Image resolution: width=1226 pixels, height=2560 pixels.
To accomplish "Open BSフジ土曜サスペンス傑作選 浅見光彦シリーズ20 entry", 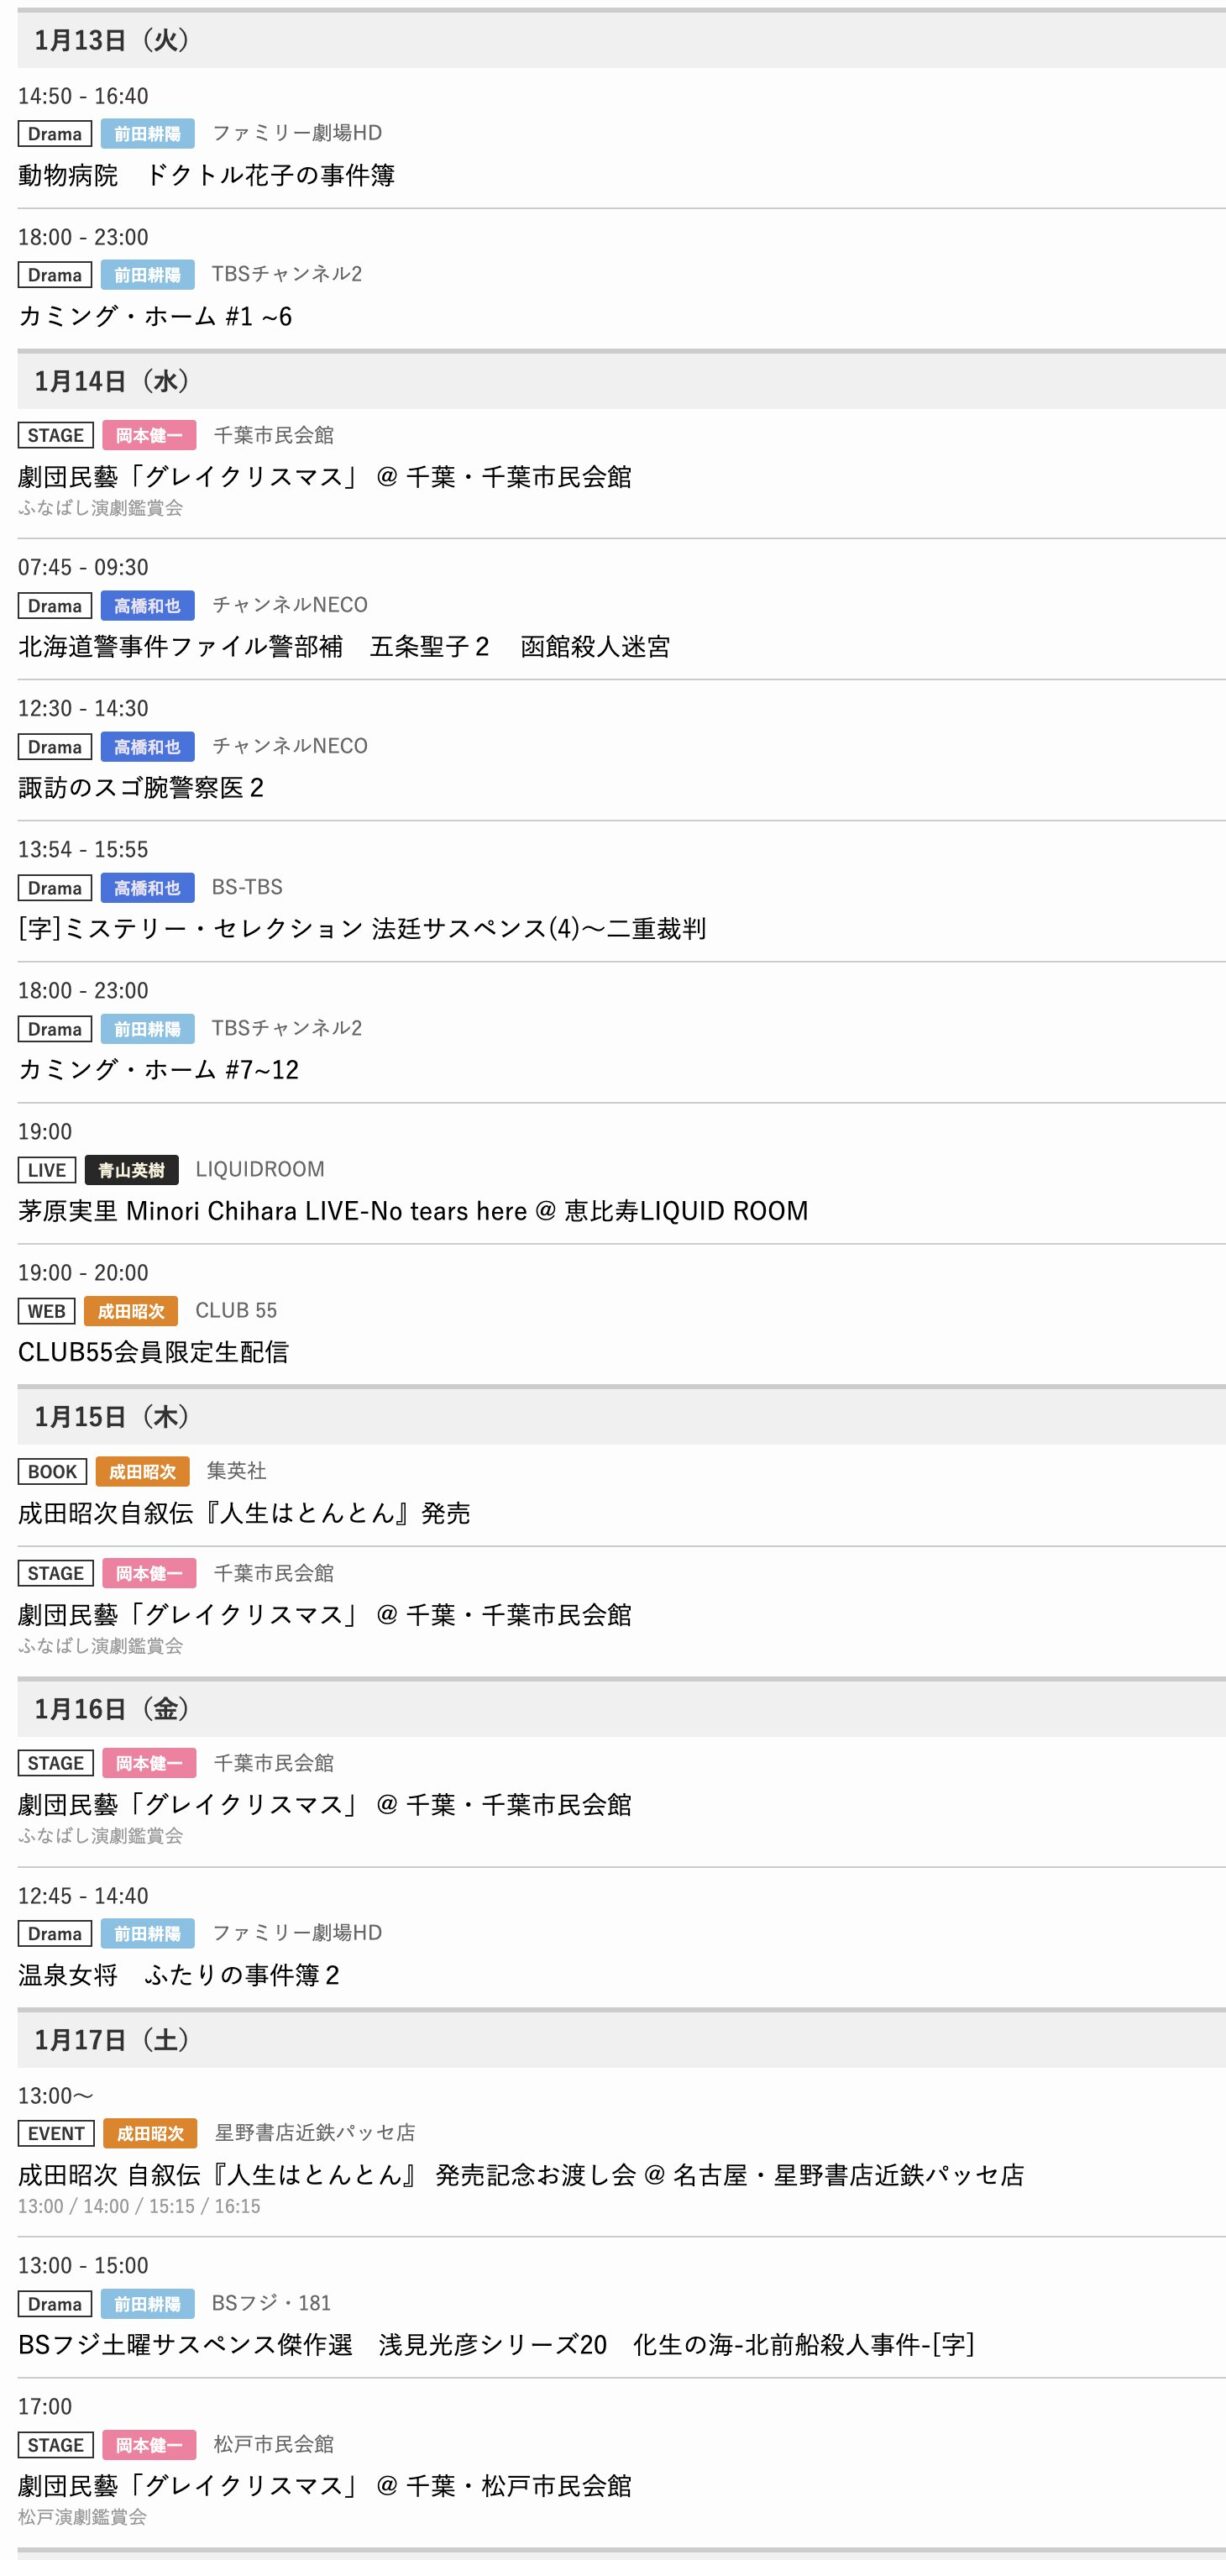I will [495, 2345].
